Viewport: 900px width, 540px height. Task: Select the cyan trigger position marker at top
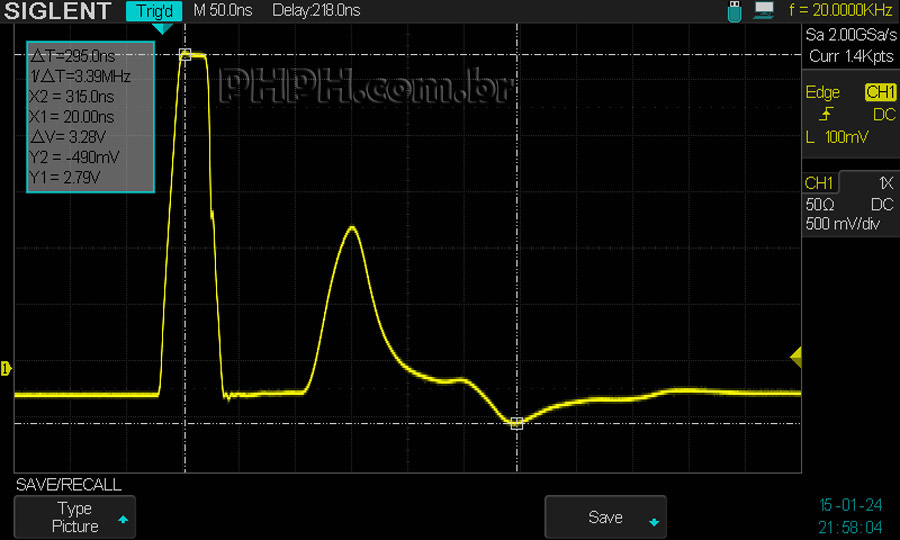tap(161, 29)
